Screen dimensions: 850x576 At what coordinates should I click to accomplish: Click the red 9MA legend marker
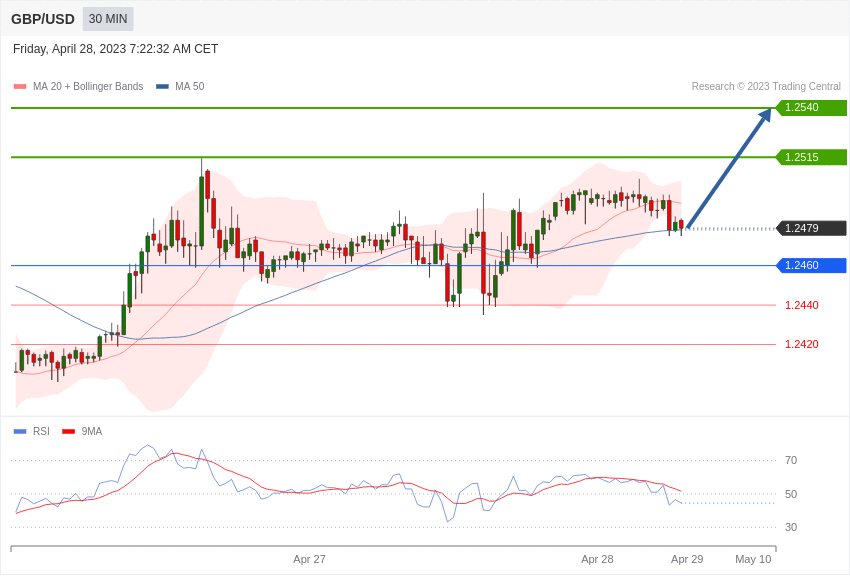[x=68, y=431]
